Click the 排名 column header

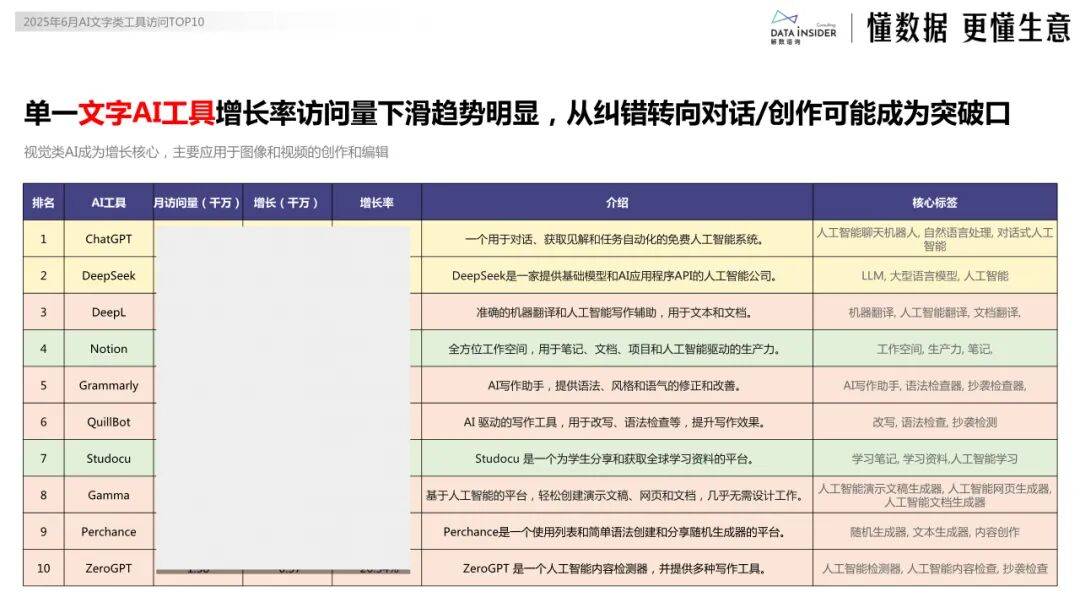[43, 202]
